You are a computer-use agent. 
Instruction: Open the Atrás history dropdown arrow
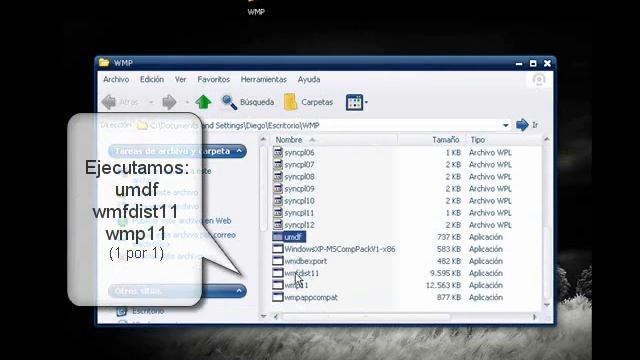click(151, 102)
